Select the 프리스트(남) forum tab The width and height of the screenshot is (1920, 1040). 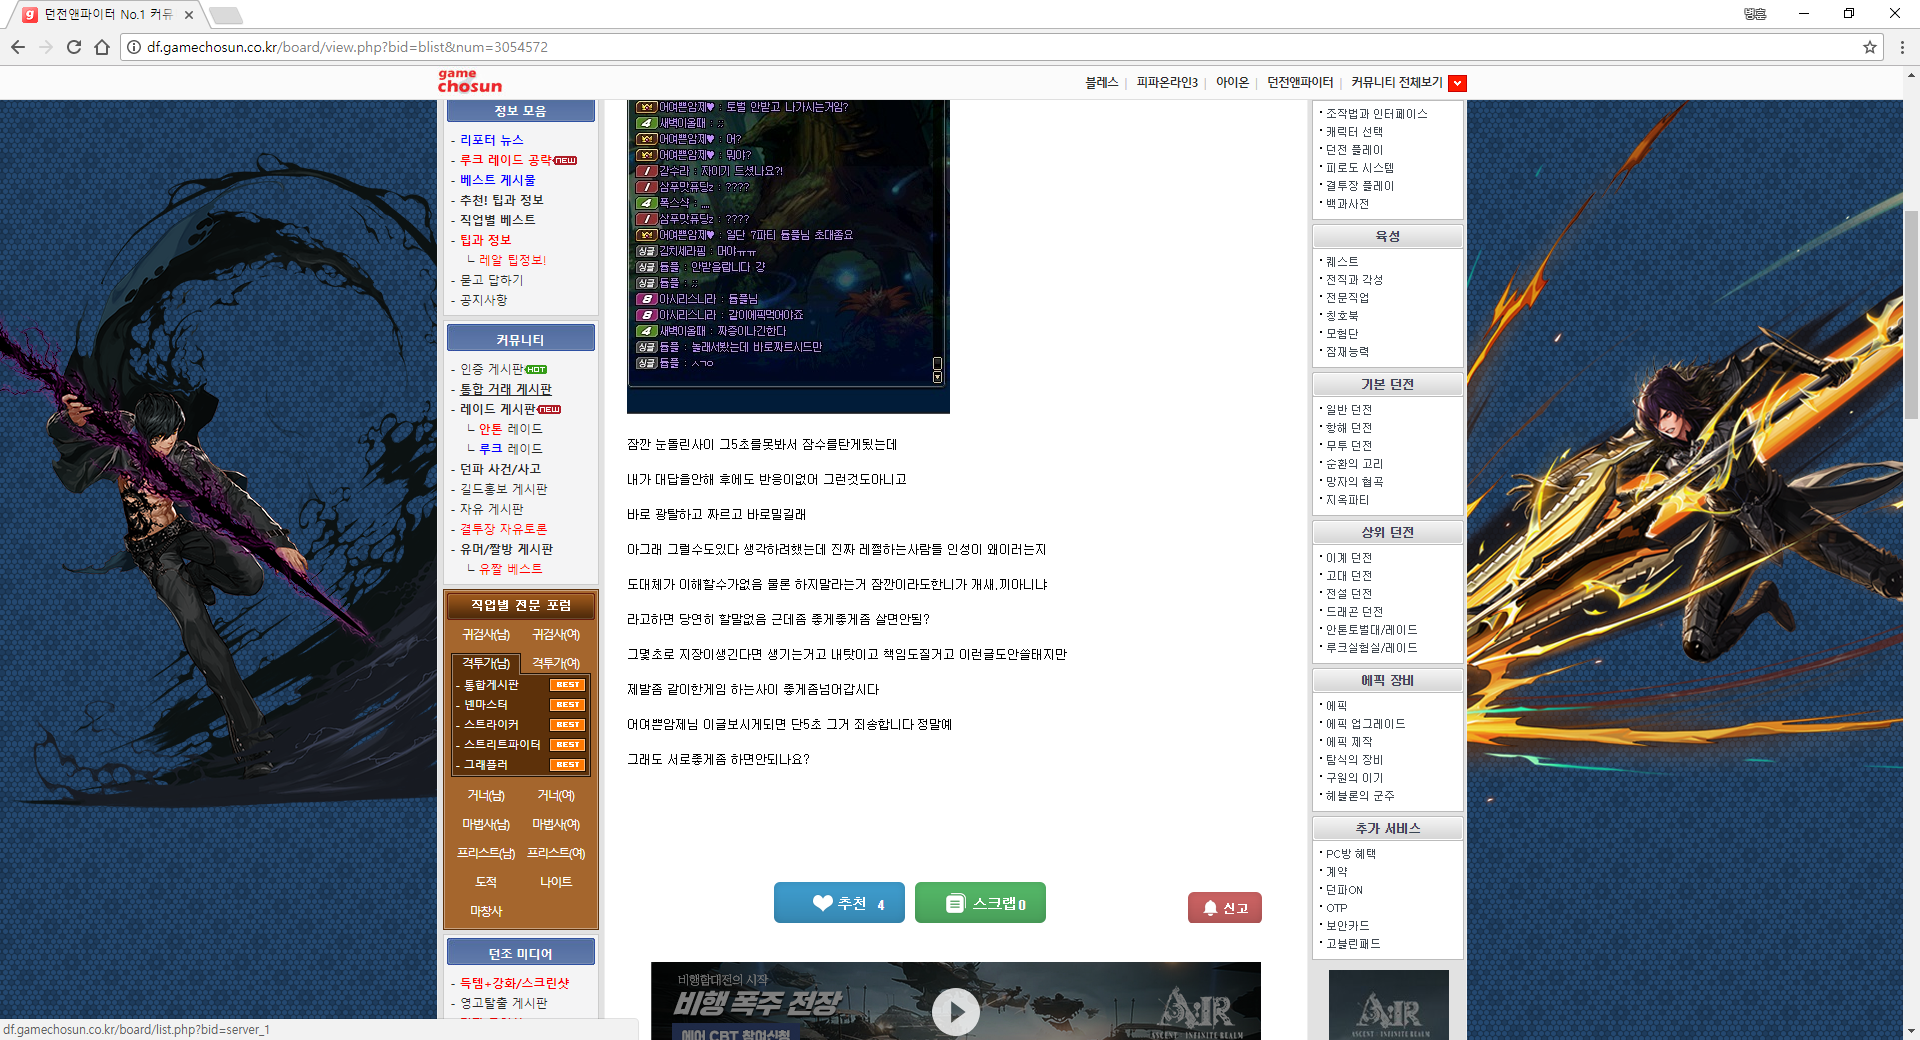click(486, 854)
